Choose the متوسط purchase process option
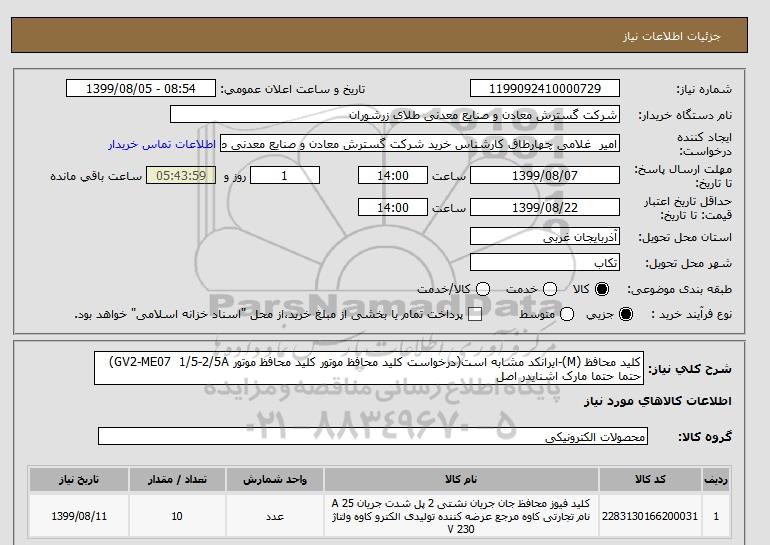The width and height of the screenshot is (770, 545). tap(567, 314)
